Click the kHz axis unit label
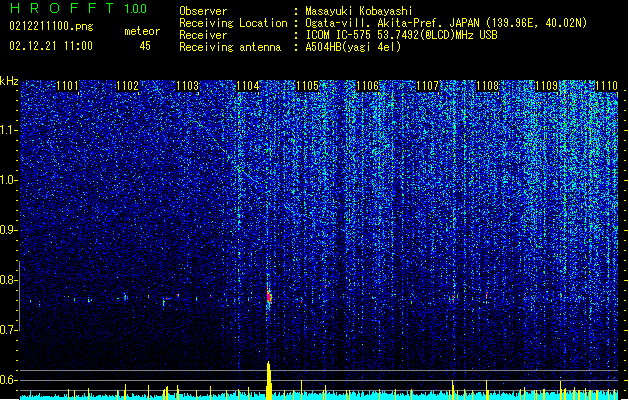Viewport: 629px width, 400px height. tap(9, 81)
